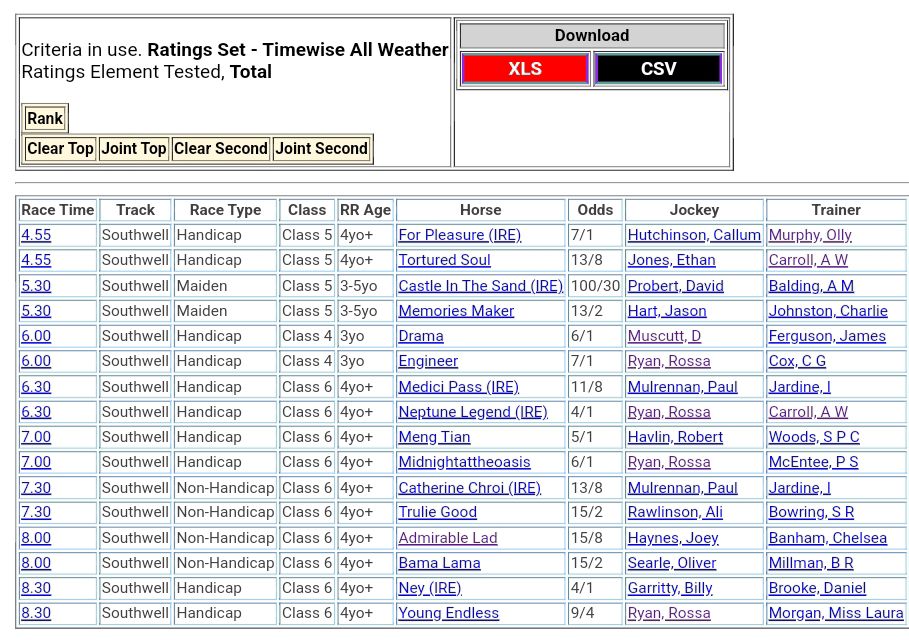Open the Midnightattheoasis horse link

click(464, 462)
